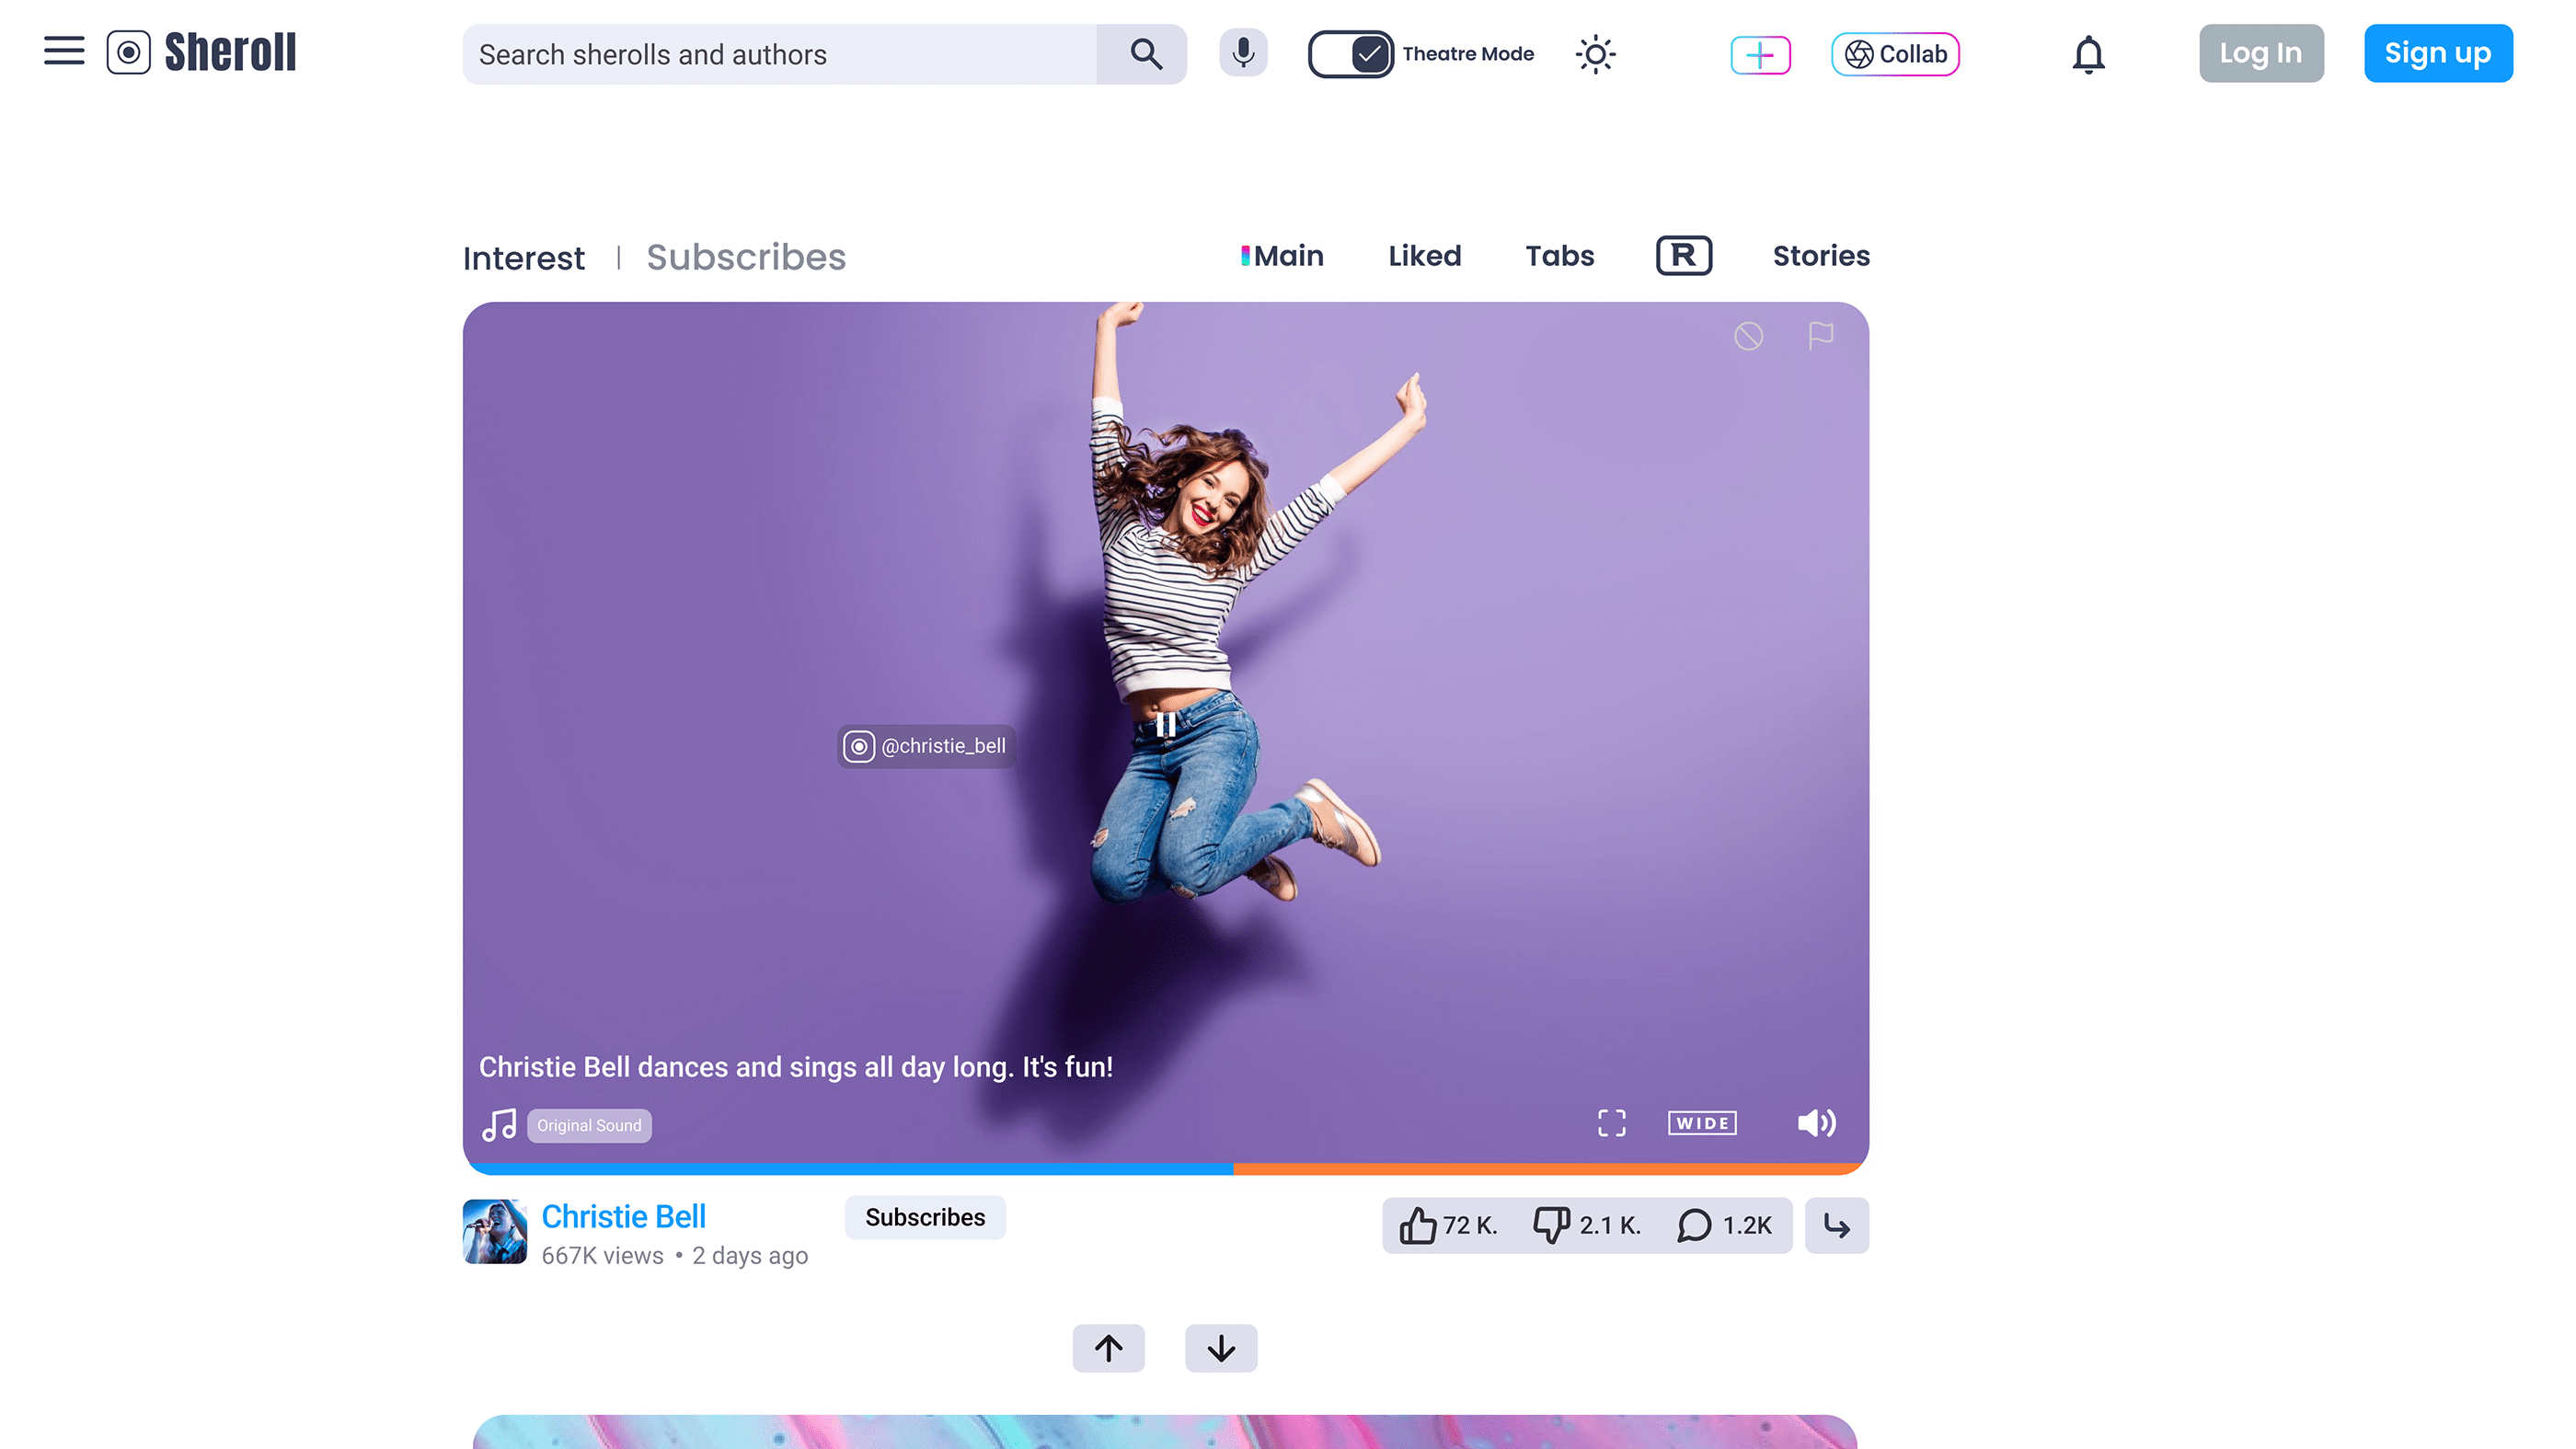Viewport: 2576px width, 1449px height.
Task: Mute the video volume speaker
Action: coord(1816,1123)
